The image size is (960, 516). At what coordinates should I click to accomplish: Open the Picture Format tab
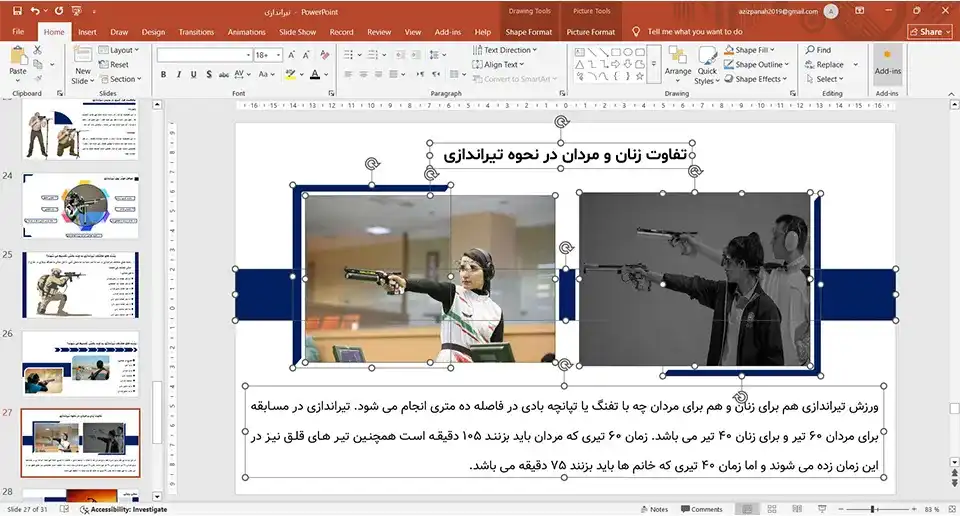click(591, 32)
